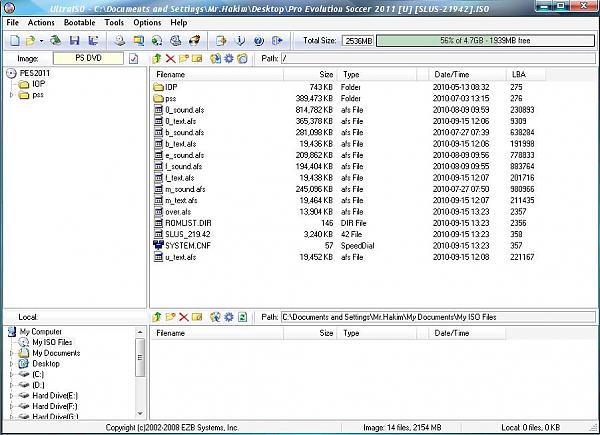Open the Tools menu
The width and height of the screenshot is (600, 435).
[x=114, y=23]
